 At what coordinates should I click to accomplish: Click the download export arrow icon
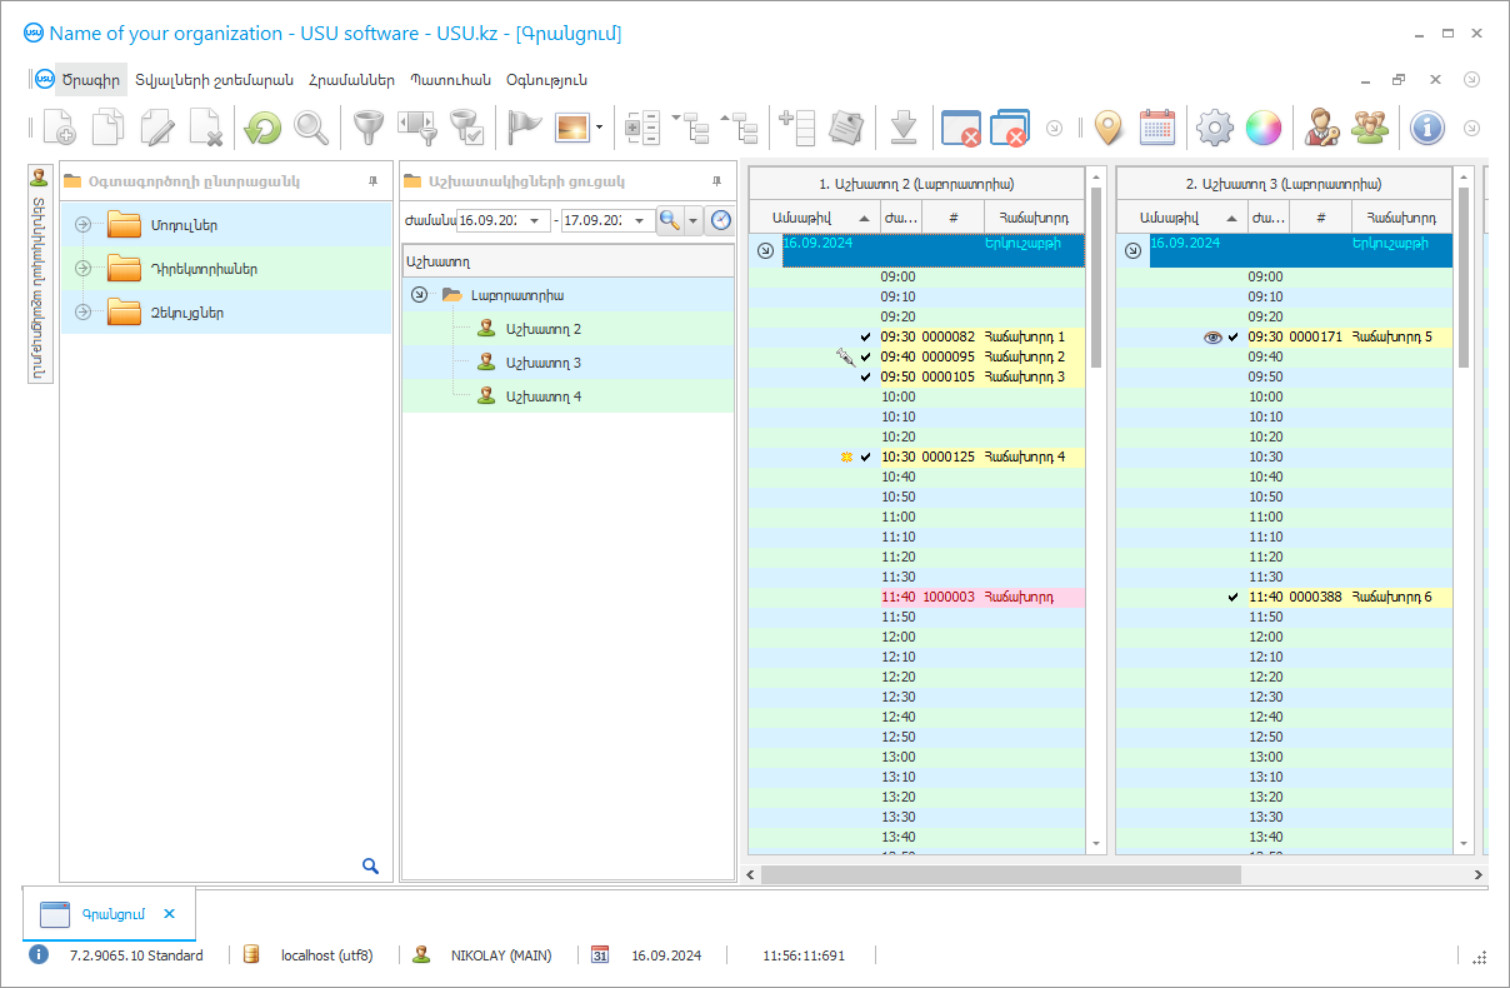coord(904,128)
